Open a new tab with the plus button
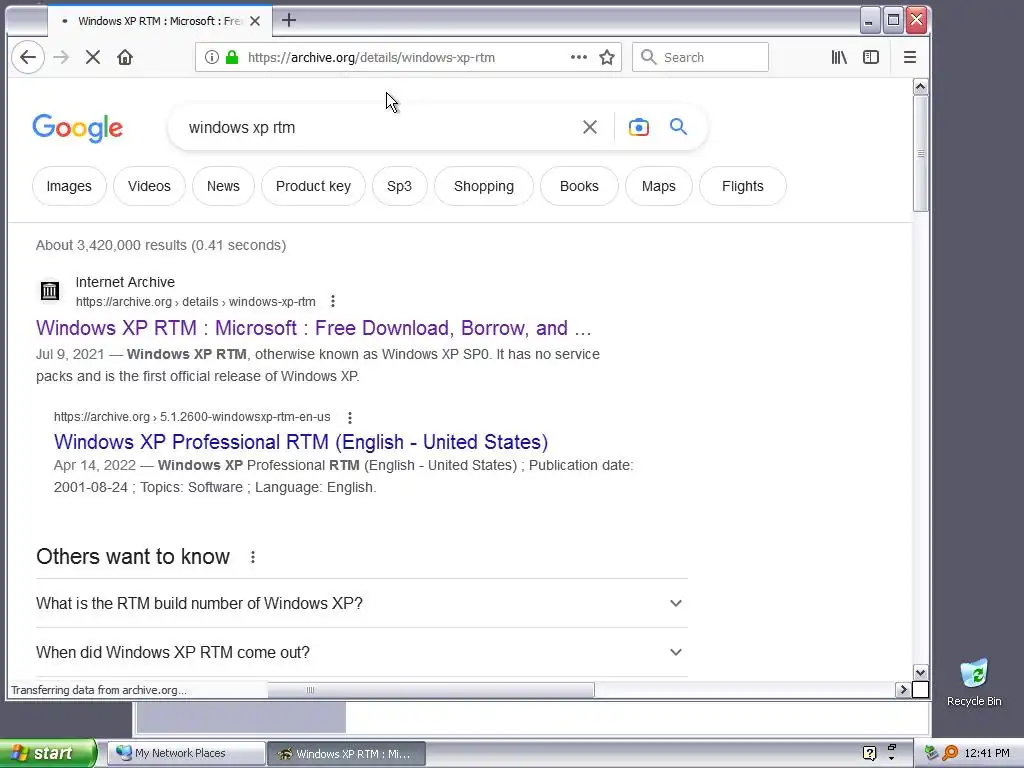The height and width of the screenshot is (768, 1024). pos(289,20)
